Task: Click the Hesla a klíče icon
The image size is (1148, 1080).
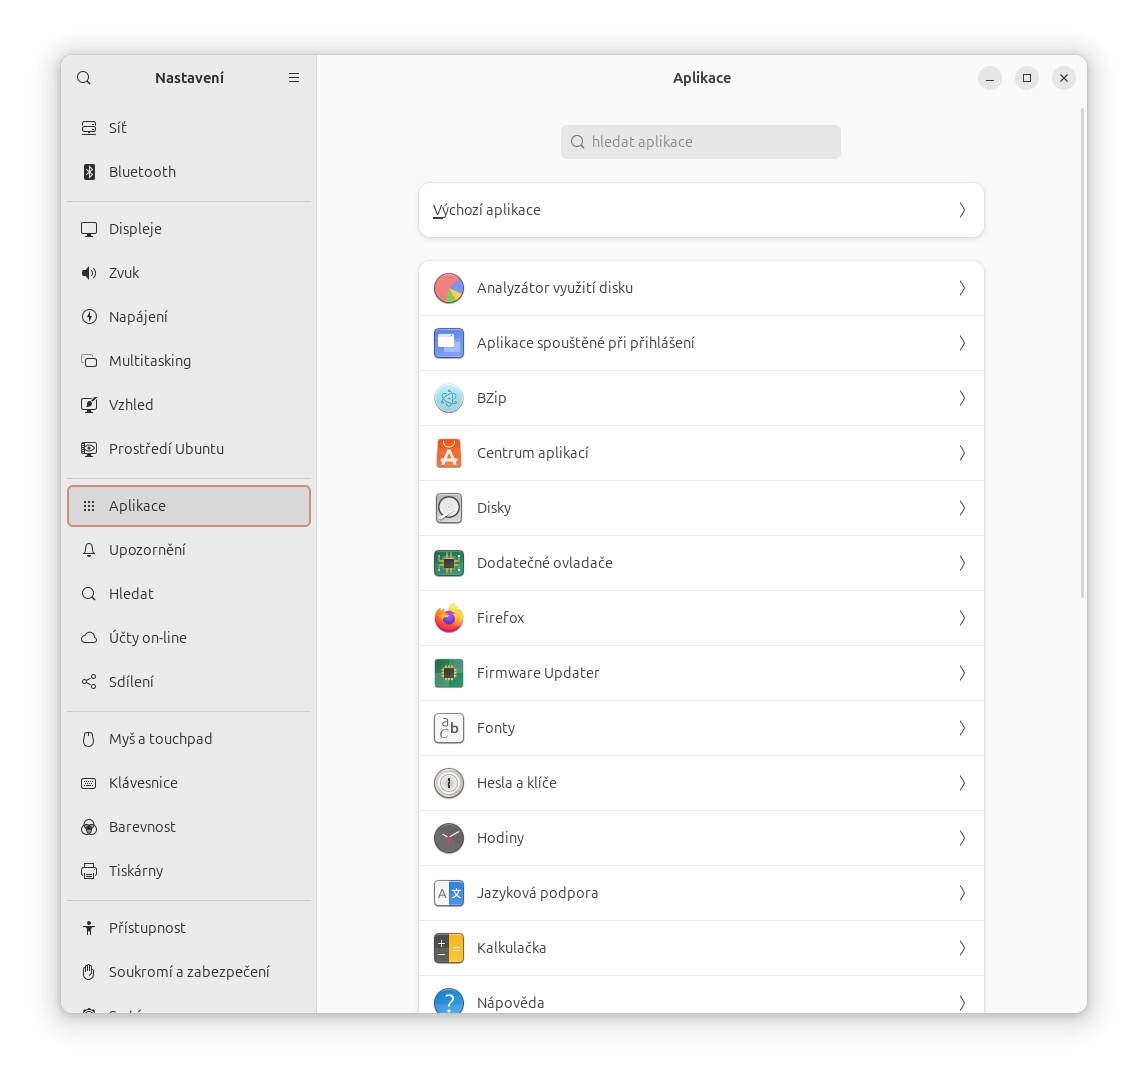Action: pyautogui.click(x=449, y=783)
